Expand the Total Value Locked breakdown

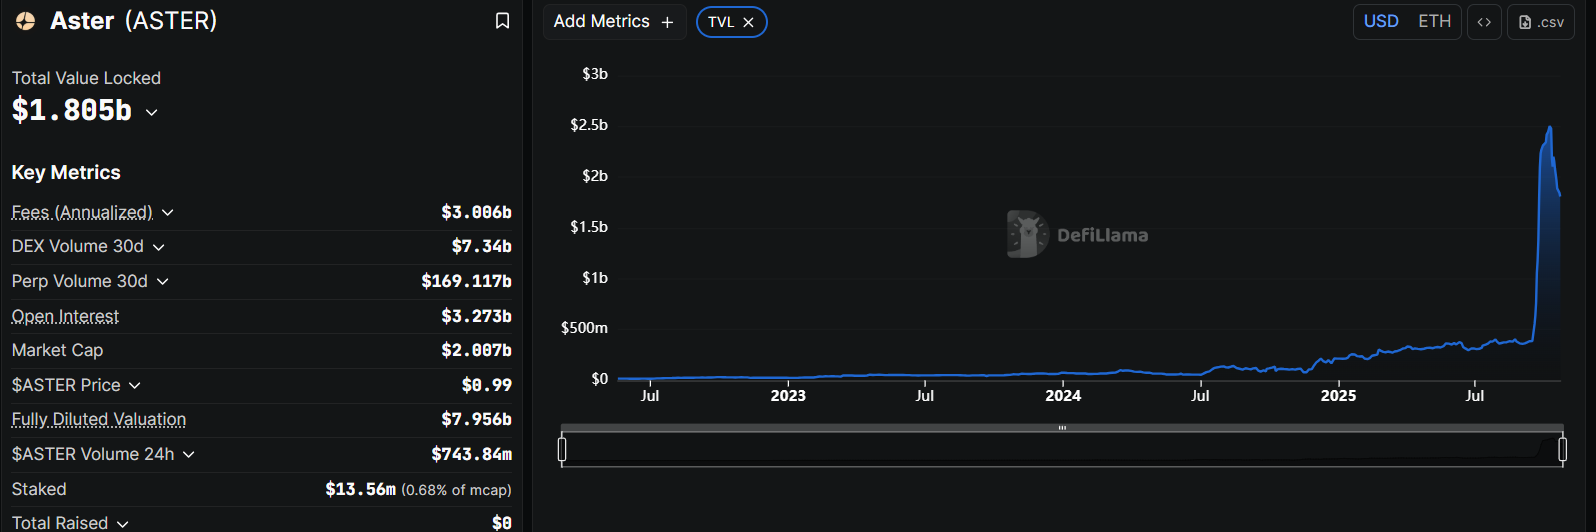point(152,112)
